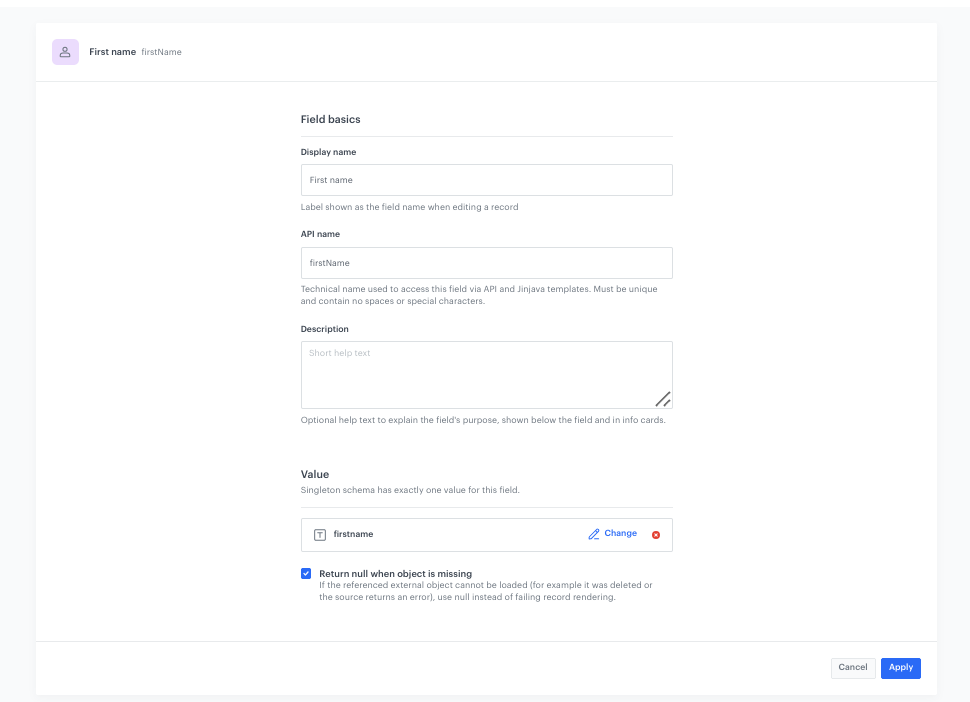Click the text type icon beside firstname
The image size is (970, 702).
tap(320, 535)
